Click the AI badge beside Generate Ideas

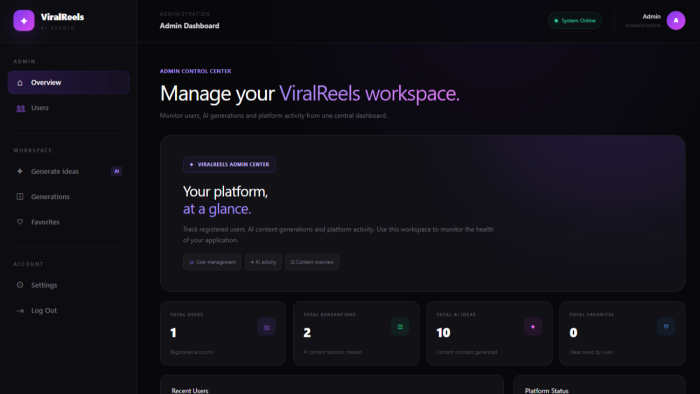click(x=117, y=171)
